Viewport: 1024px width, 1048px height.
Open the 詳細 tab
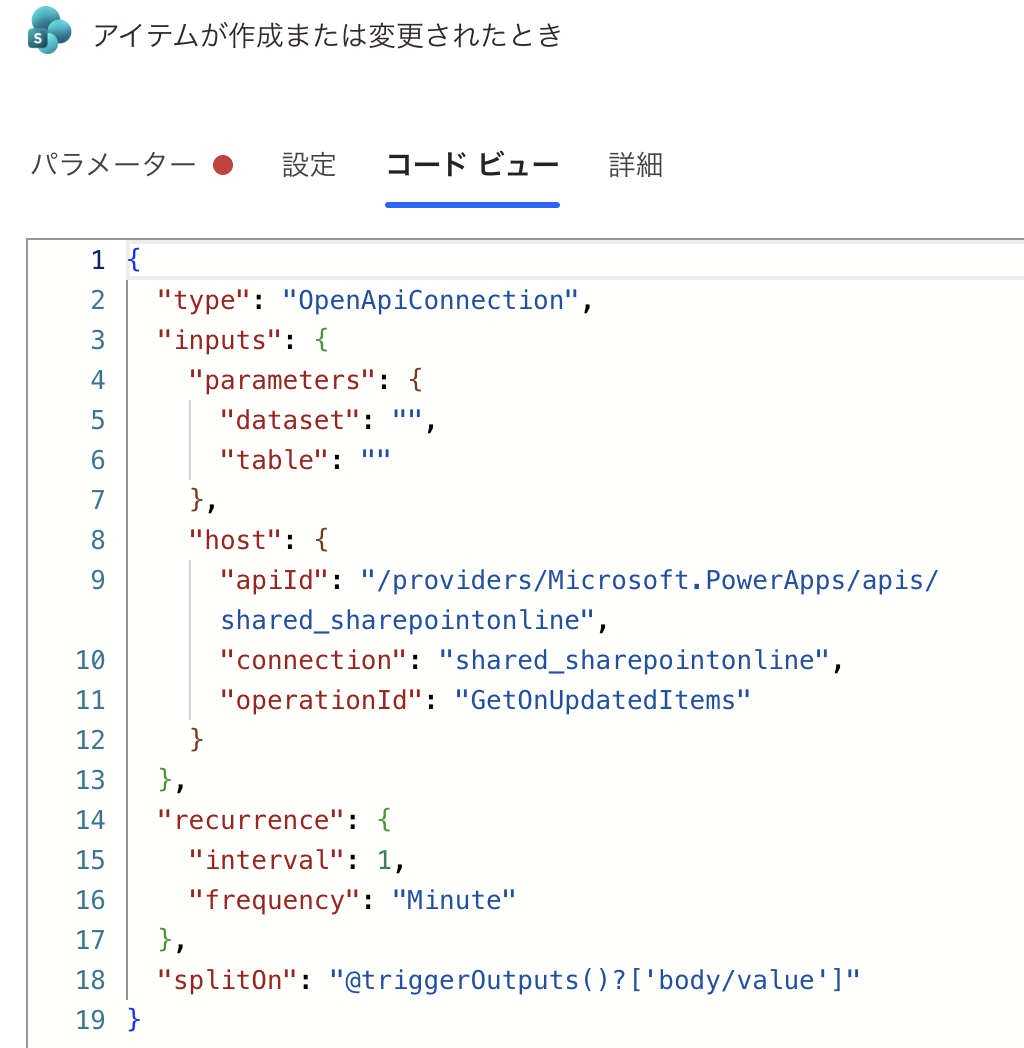(636, 164)
